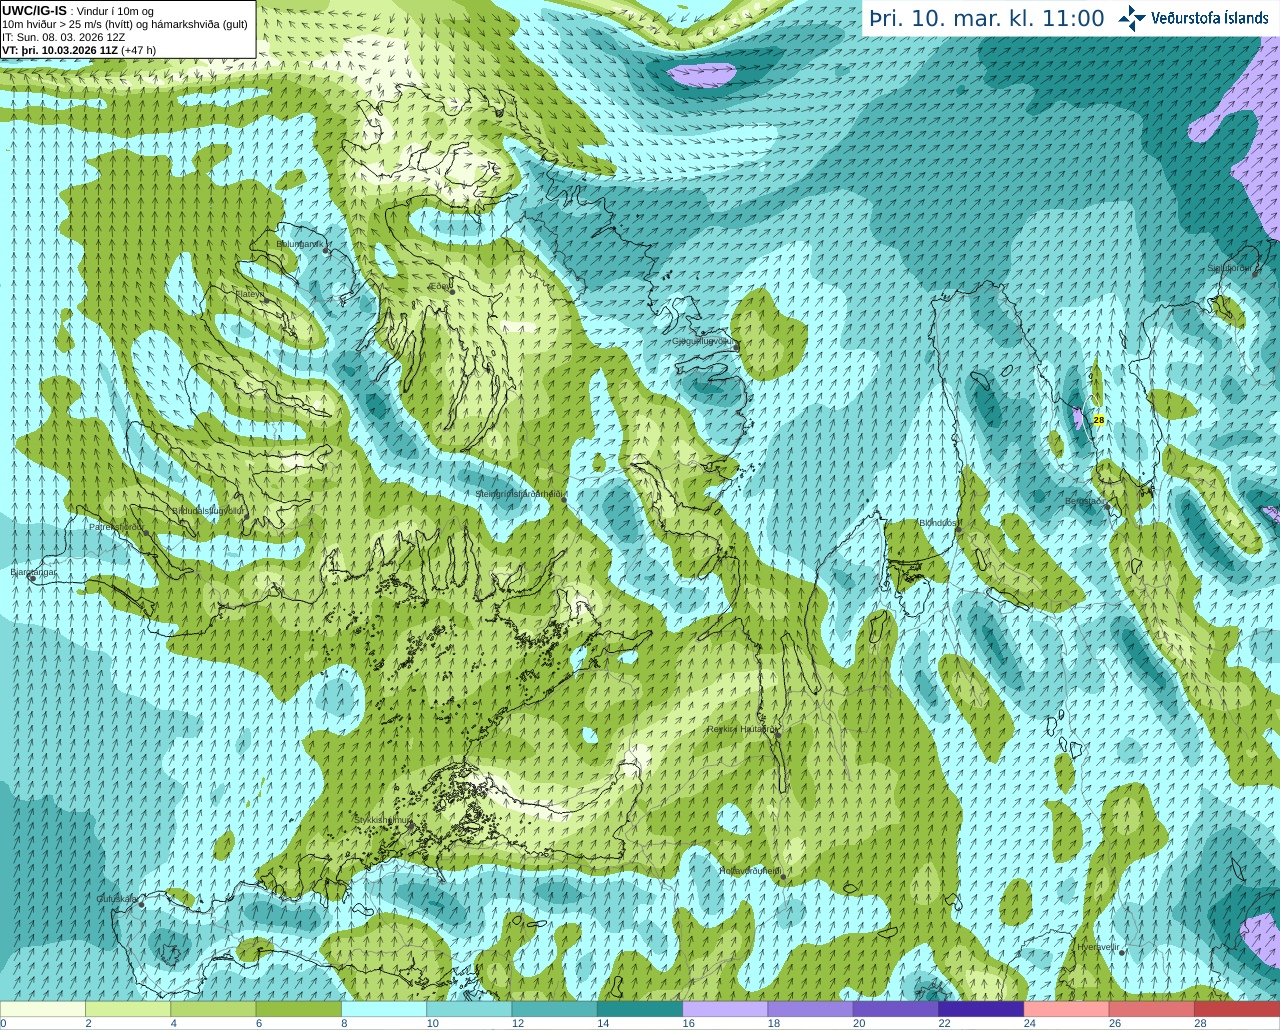Viewport: 1280px width, 1030px height.
Task: Select the Bjargtangar station label
Action: (33, 572)
